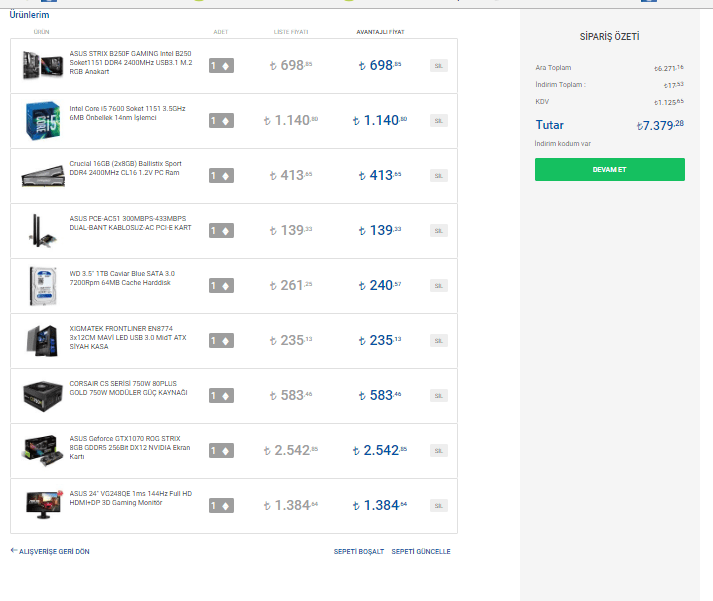713x601 pixels.
Task: Remove Corsair 750W power supply with SİL
Action: pos(439,396)
